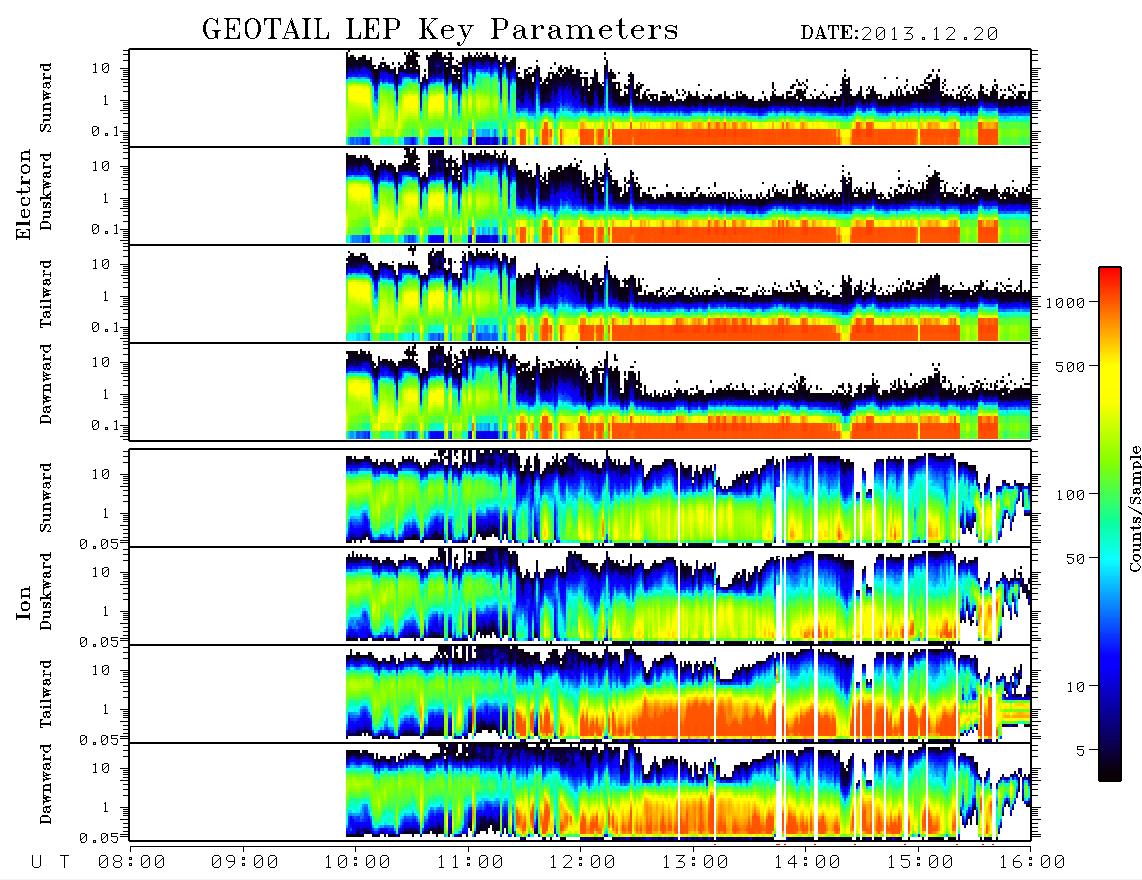Click the vertical Ion group label
The image size is (1142, 880).
tap(23, 602)
